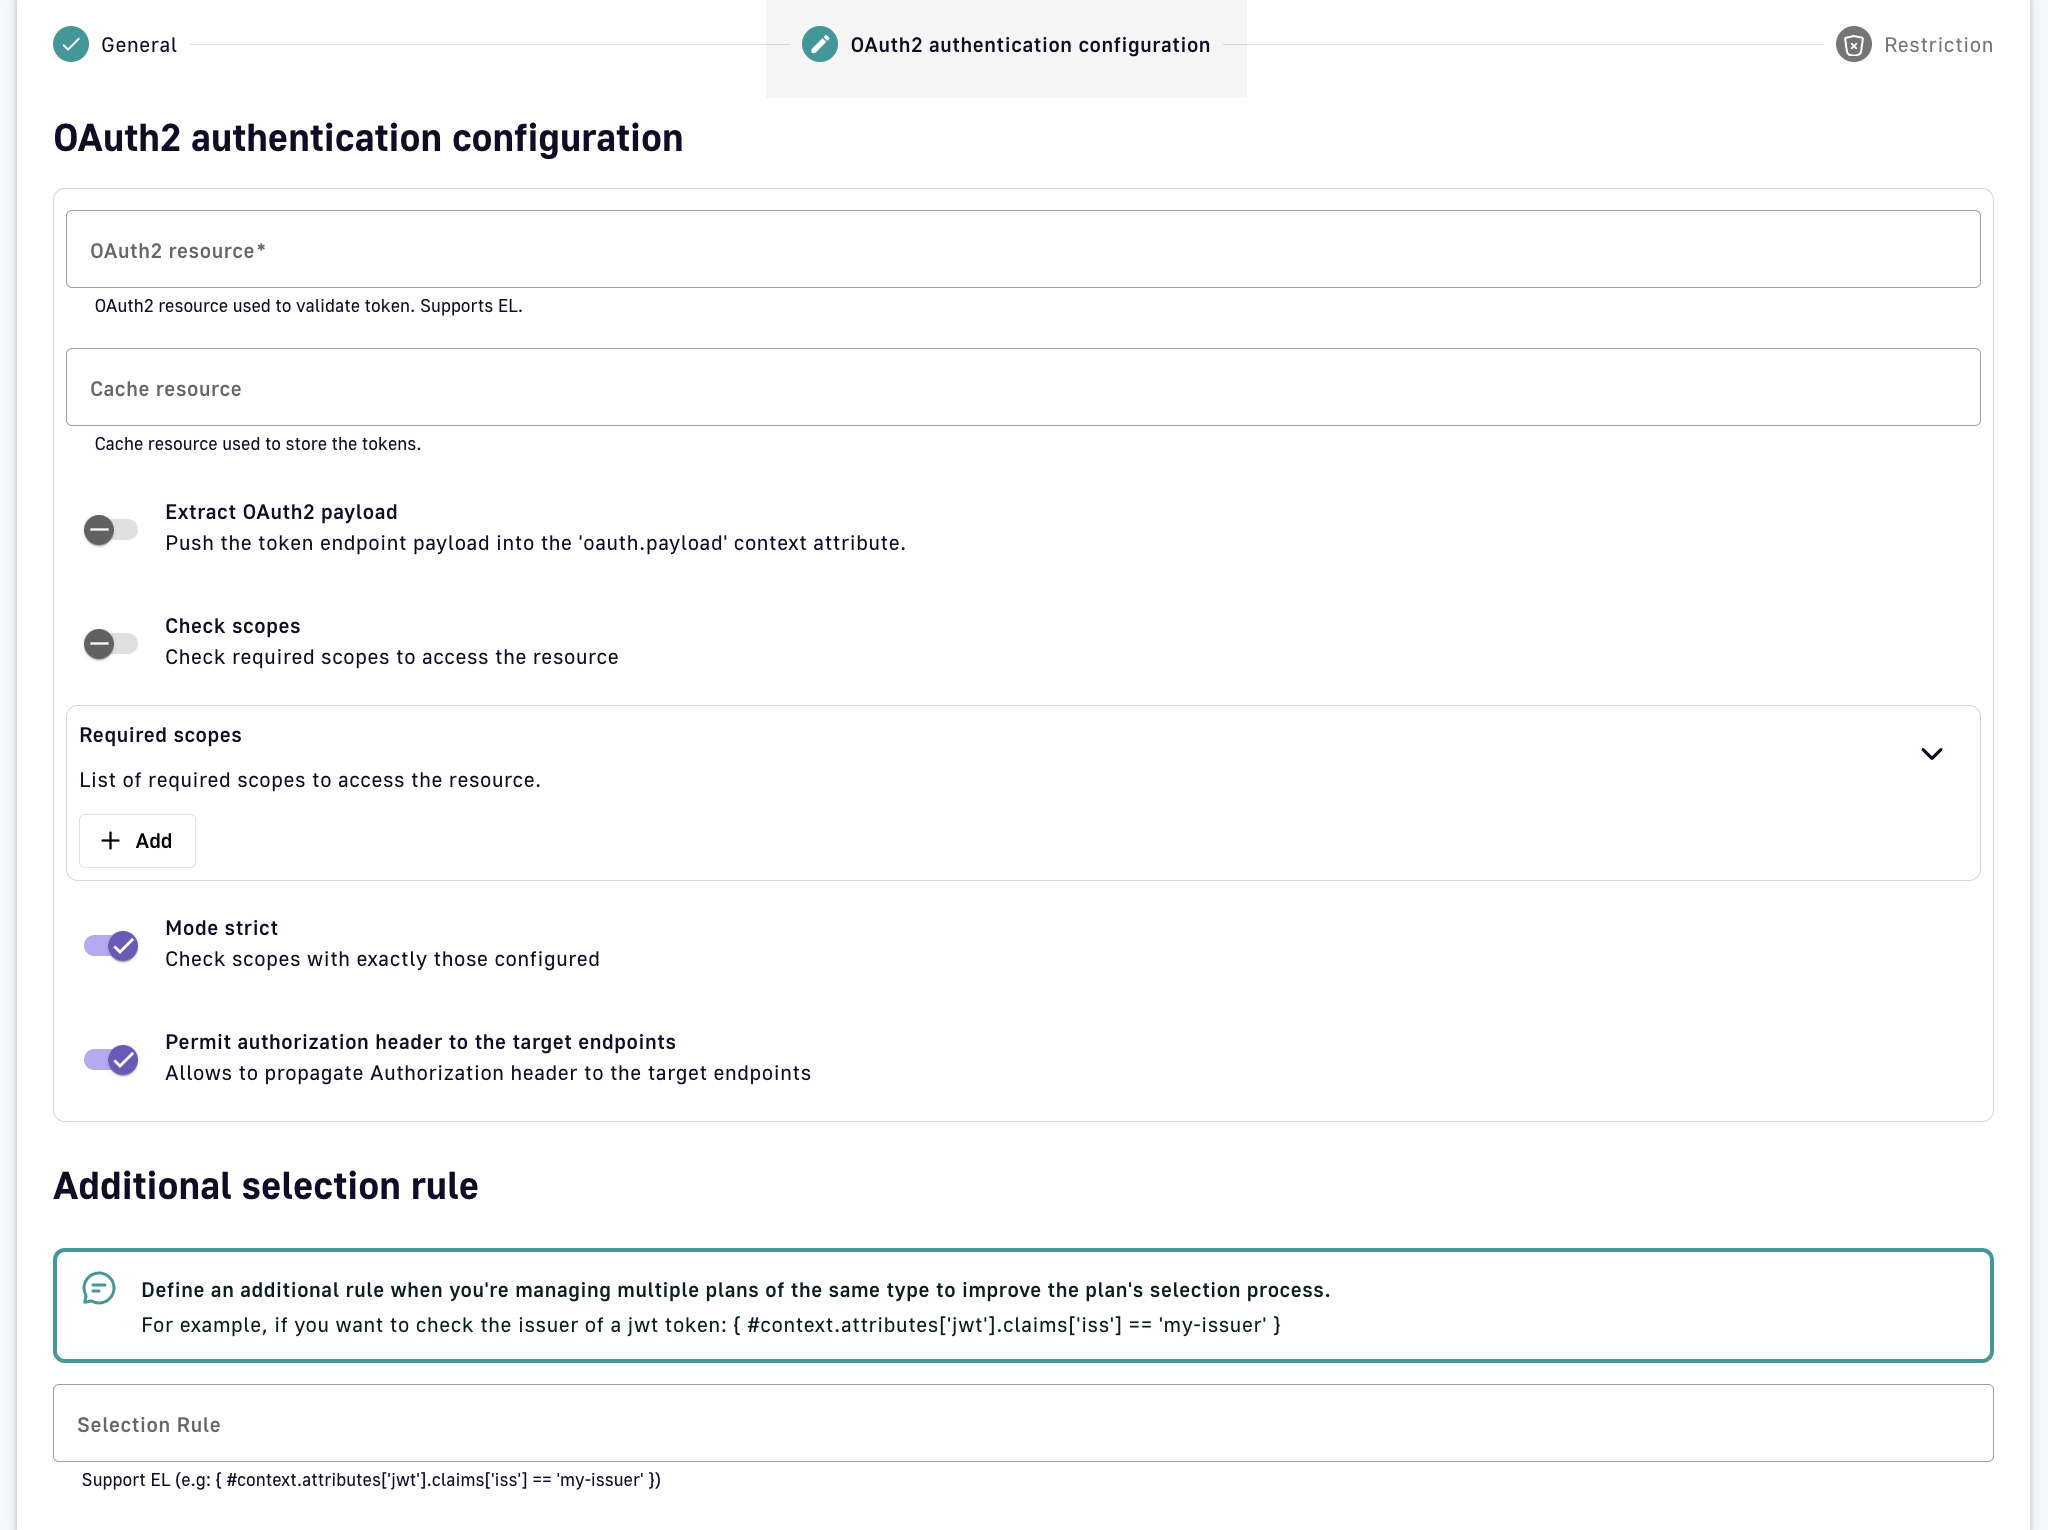
Task: Disable the Mode strict toggle
Action: (x=110, y=946)
